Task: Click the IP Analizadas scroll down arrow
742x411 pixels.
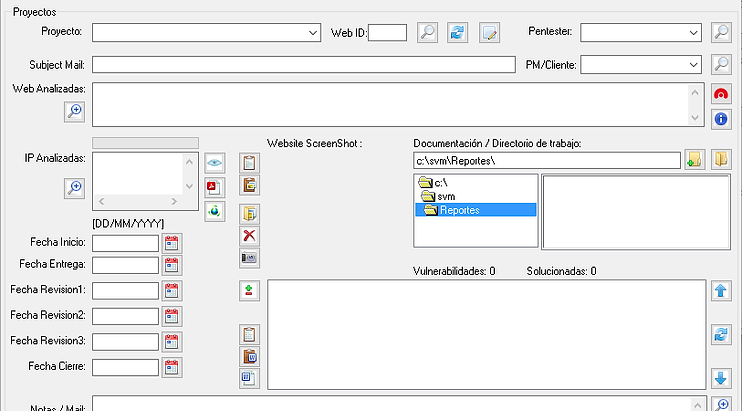Action: 189,186
